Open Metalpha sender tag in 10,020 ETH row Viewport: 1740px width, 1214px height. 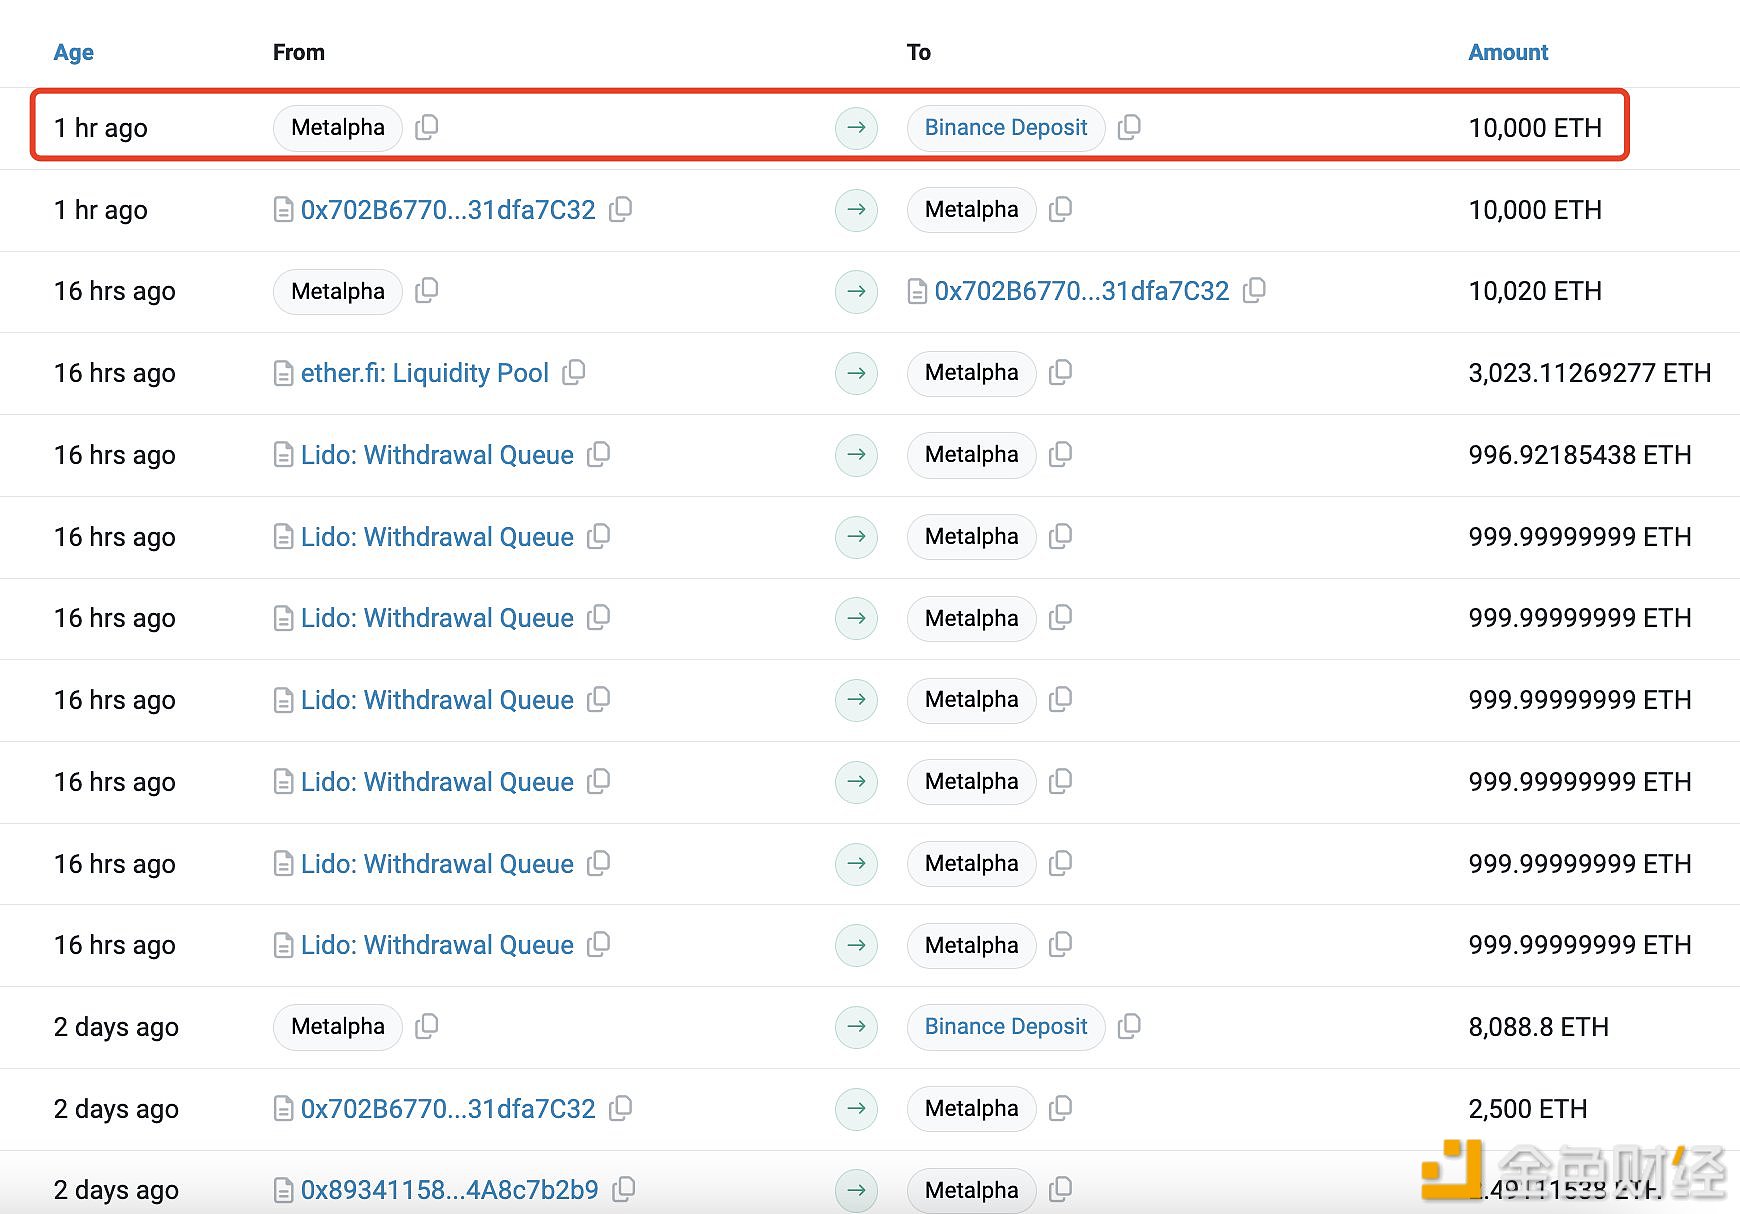pos(337,291)
